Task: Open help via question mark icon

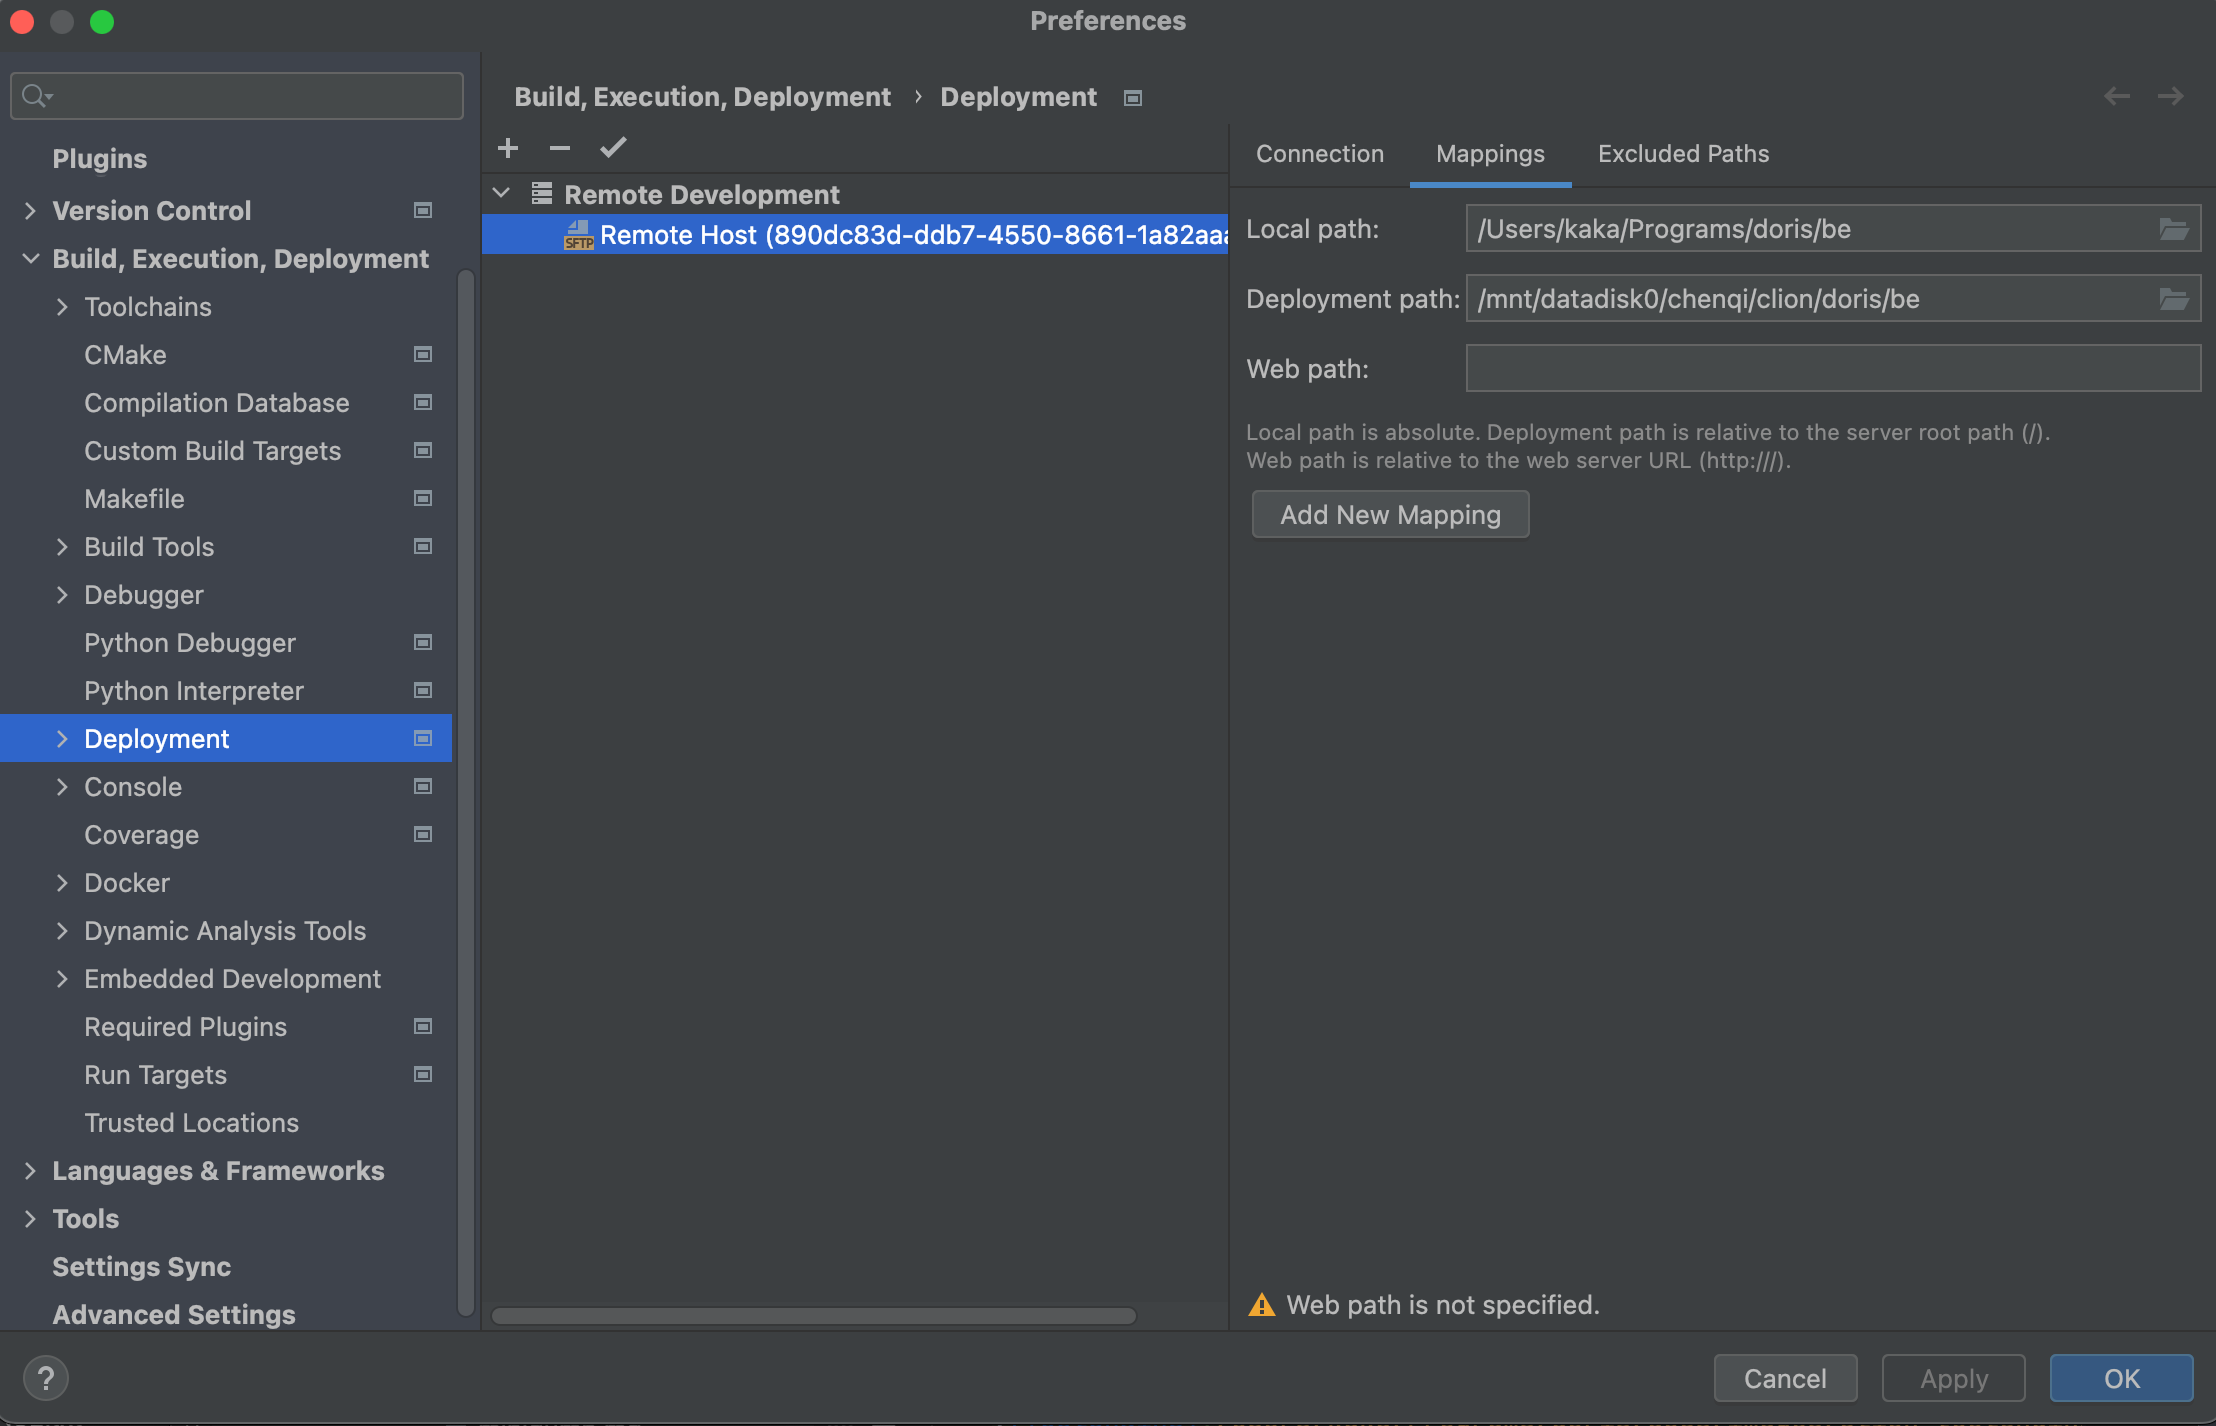Action: click(x=45, y=1378)
